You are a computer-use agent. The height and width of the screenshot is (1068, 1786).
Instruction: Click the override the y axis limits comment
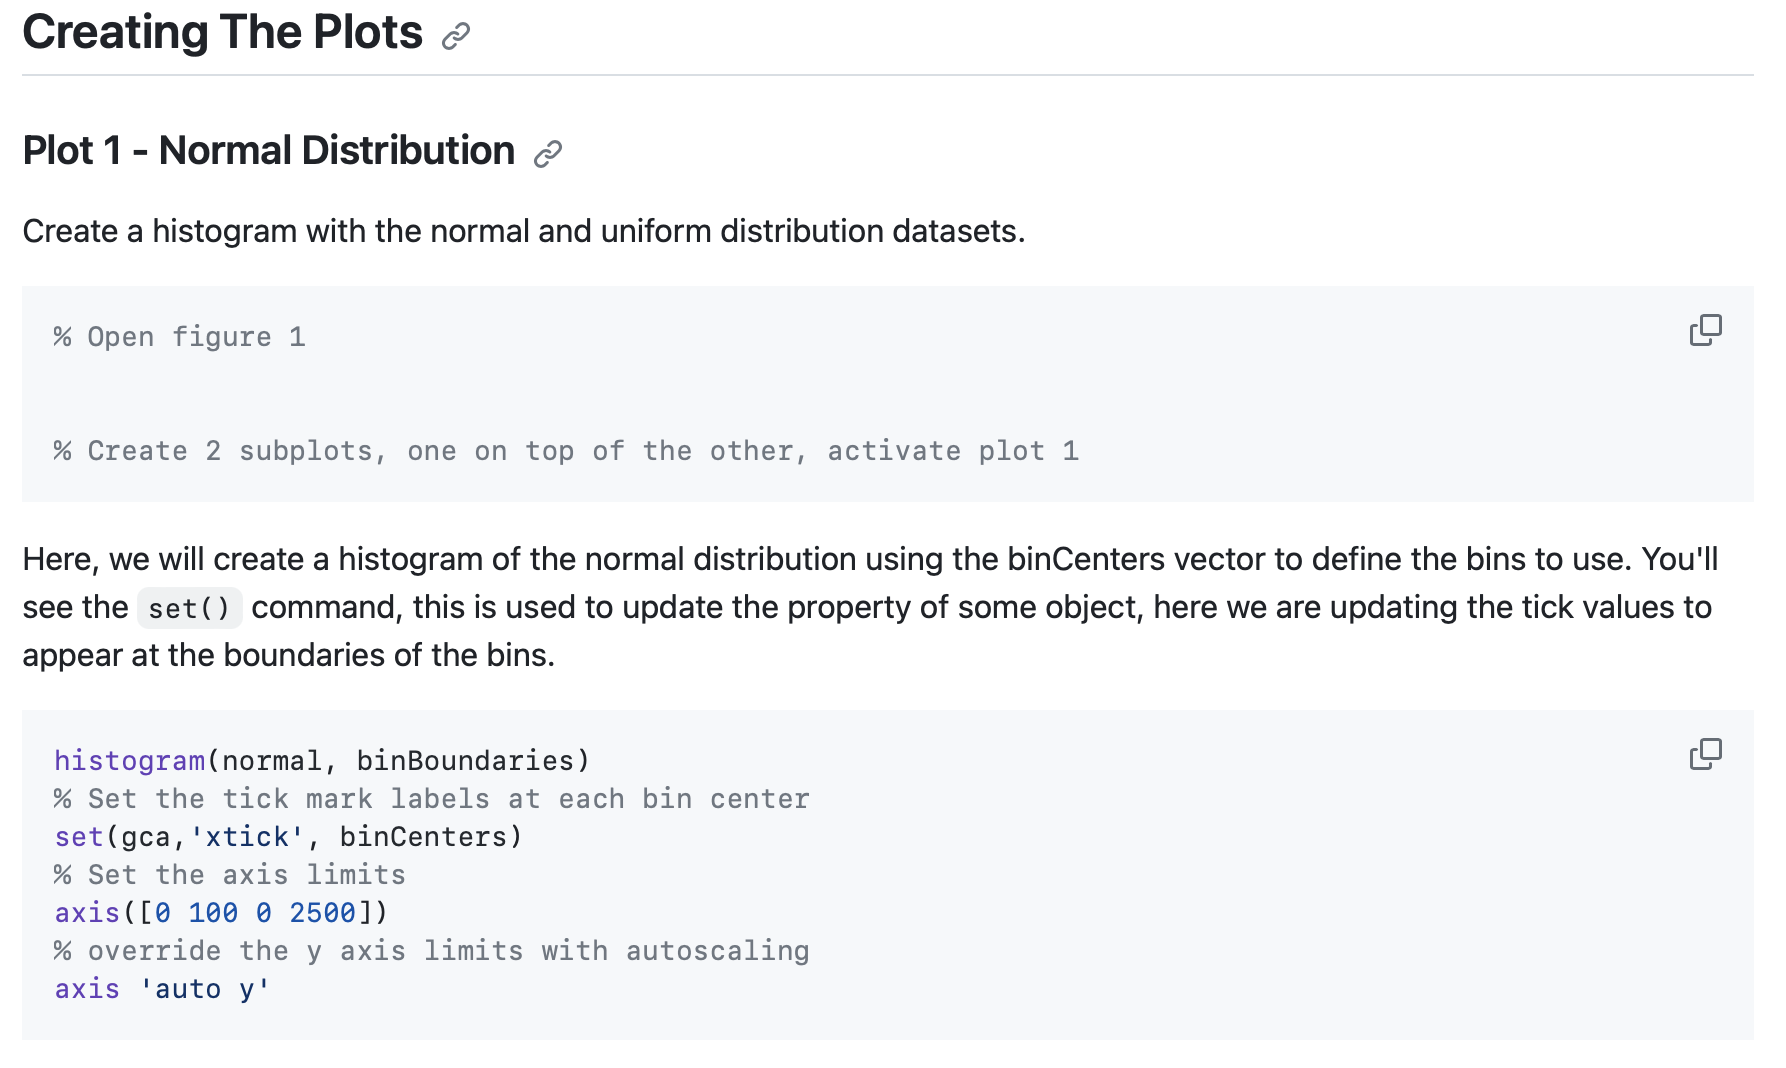coord(432,951)
